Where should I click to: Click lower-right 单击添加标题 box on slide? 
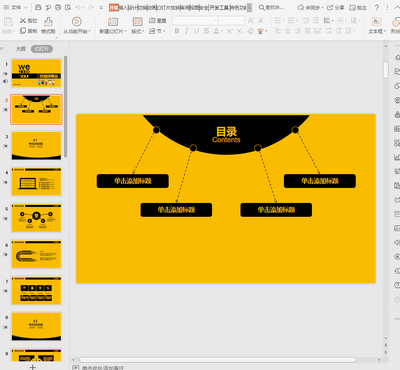[x=276, y=210]
